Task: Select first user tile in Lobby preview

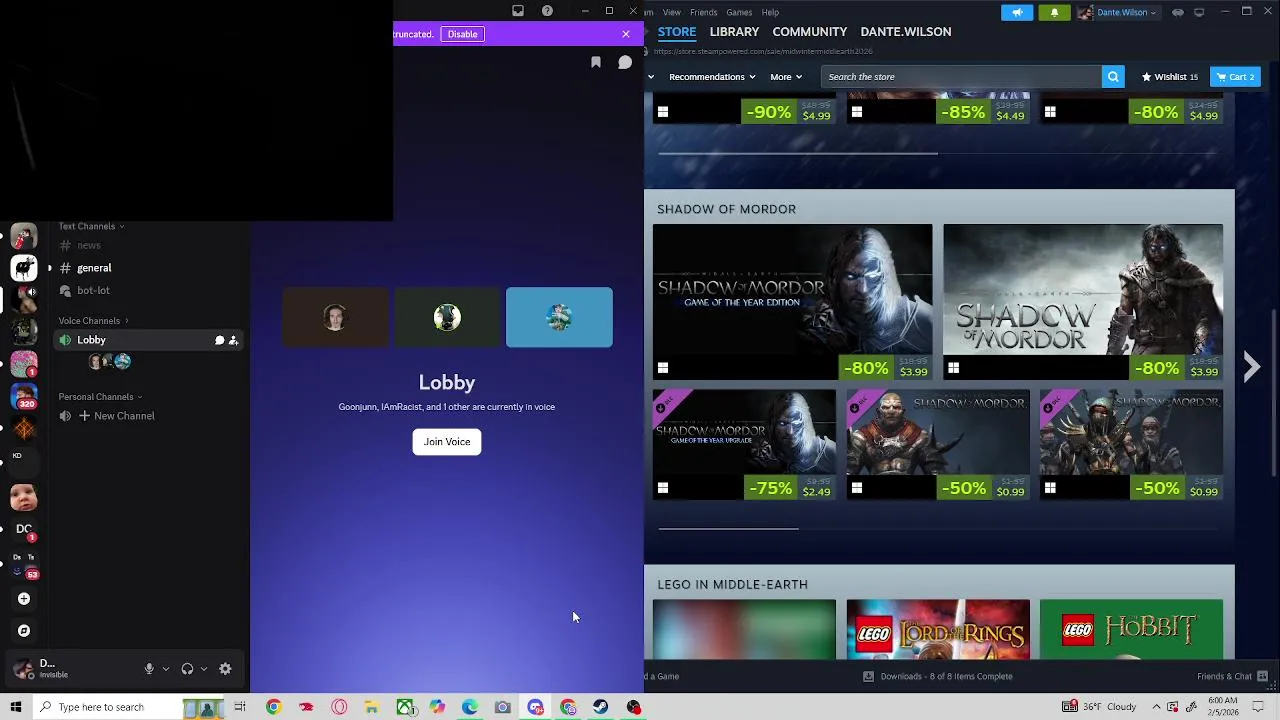Action: pyautogui.click(x=335, y=318)
